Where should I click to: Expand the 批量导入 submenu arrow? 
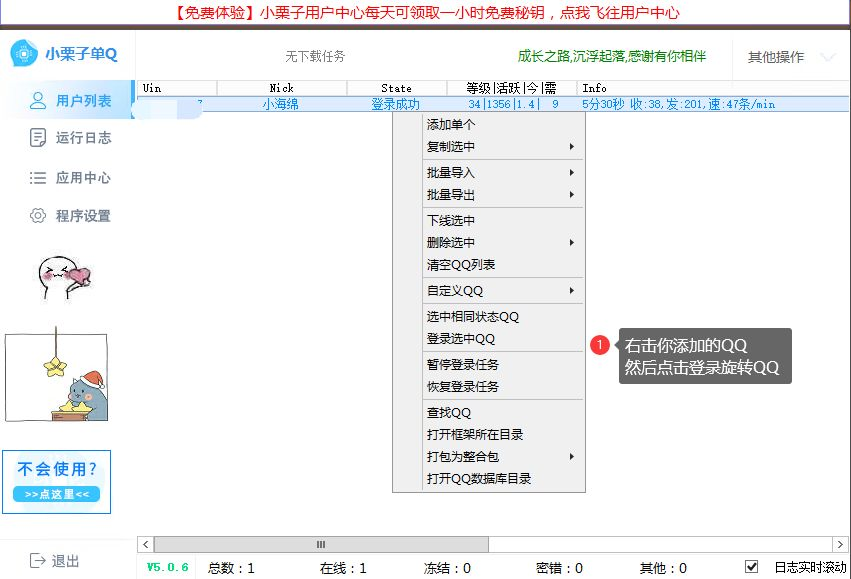[x=571, y=173]
